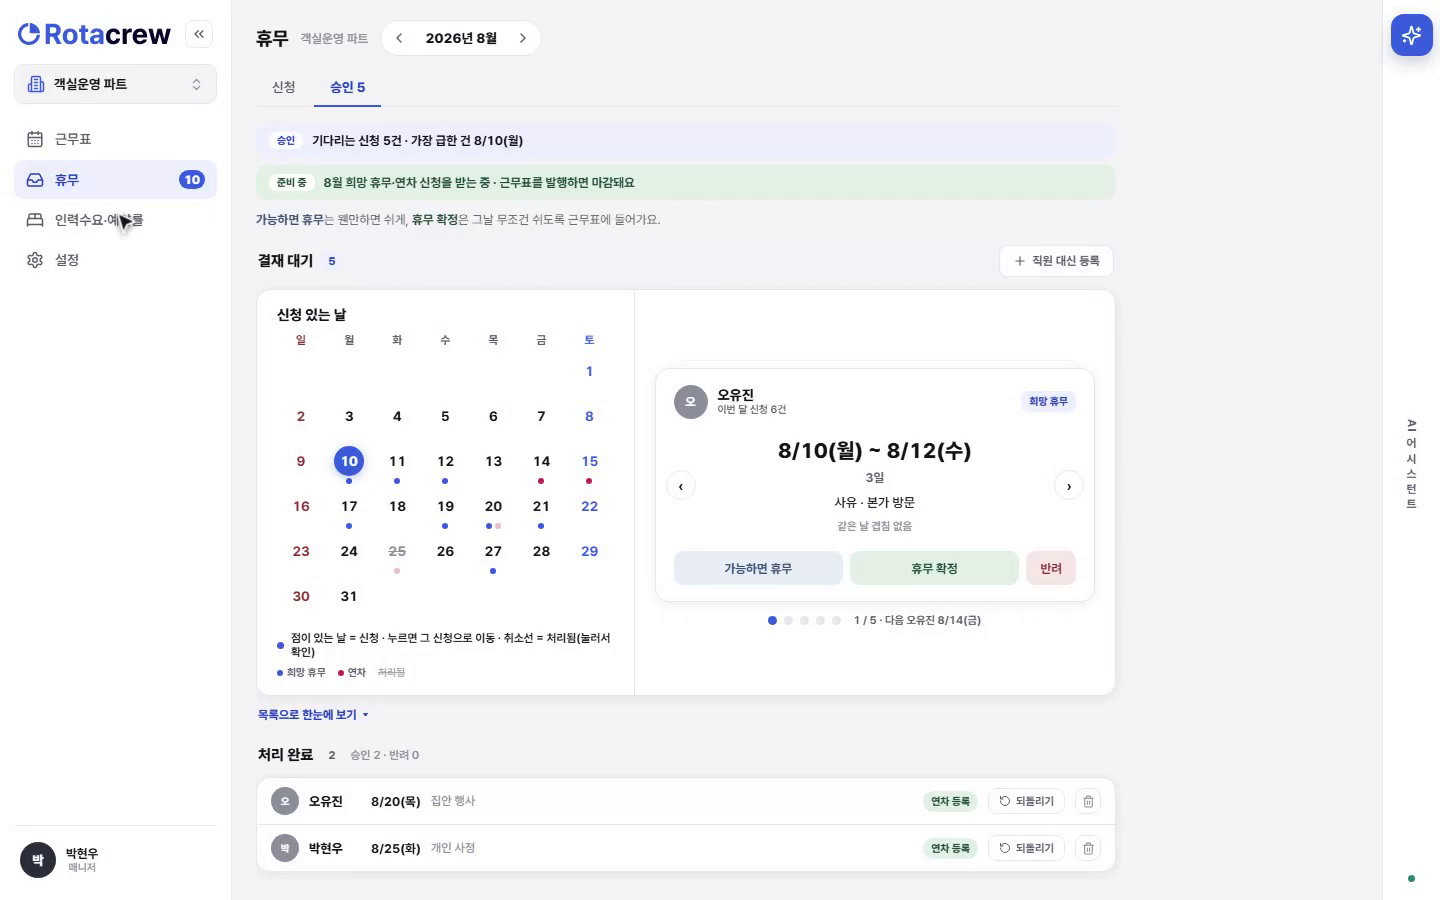Show next request card with right arrow

[x=1069, y=486]
